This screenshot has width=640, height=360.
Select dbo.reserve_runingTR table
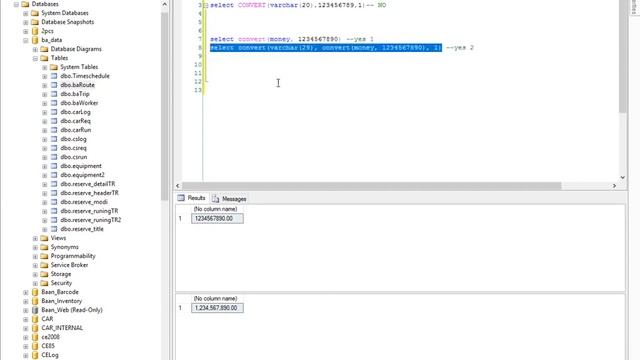tap(89, 211)
